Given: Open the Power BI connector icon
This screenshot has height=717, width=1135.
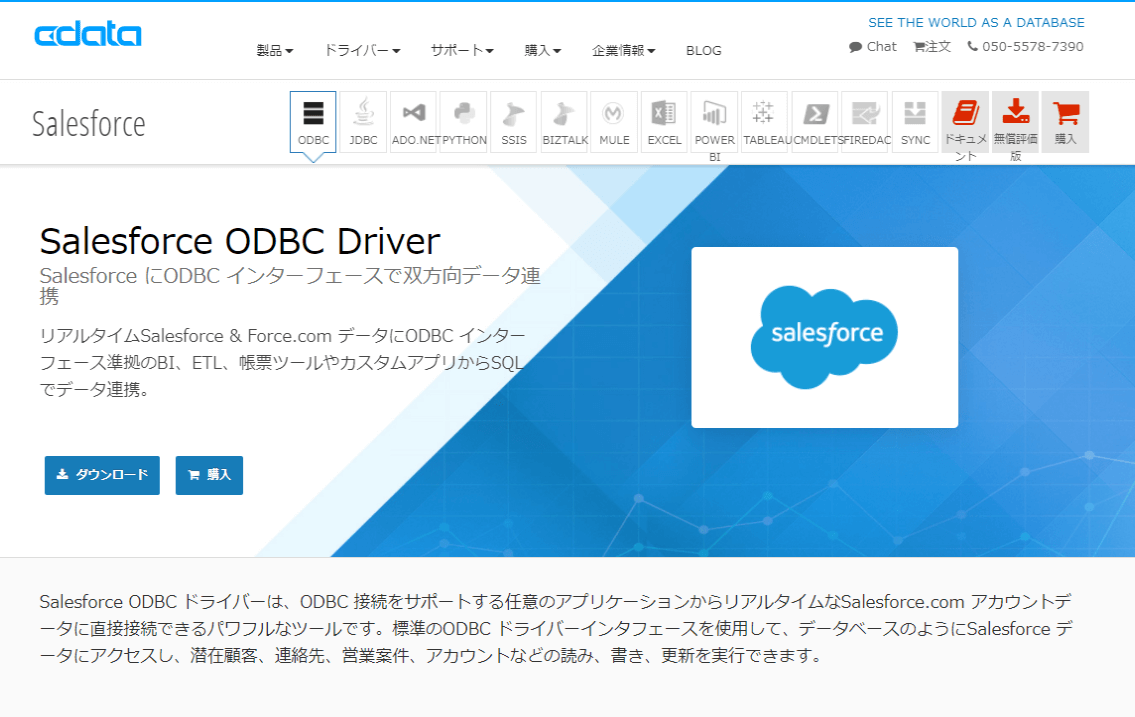Looking at the screenshot, I should [714, 122].
